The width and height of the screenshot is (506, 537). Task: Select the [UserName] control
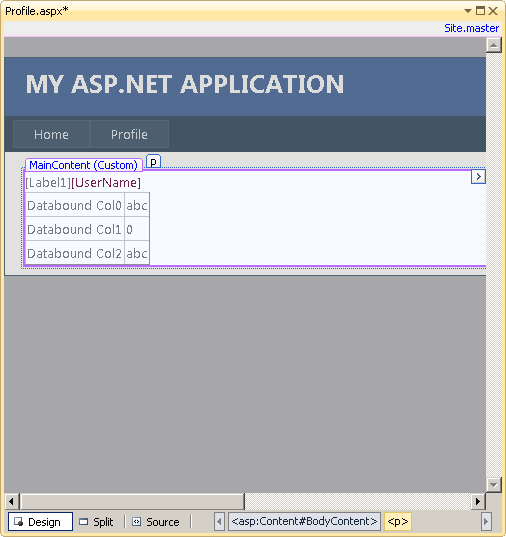coord(106,183)
